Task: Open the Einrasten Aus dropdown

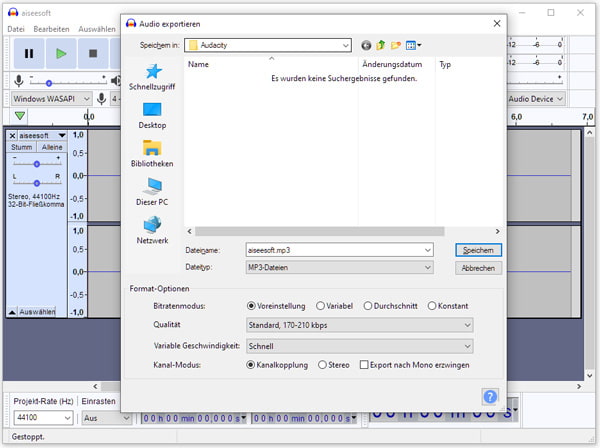Action: tap(106, 418)
